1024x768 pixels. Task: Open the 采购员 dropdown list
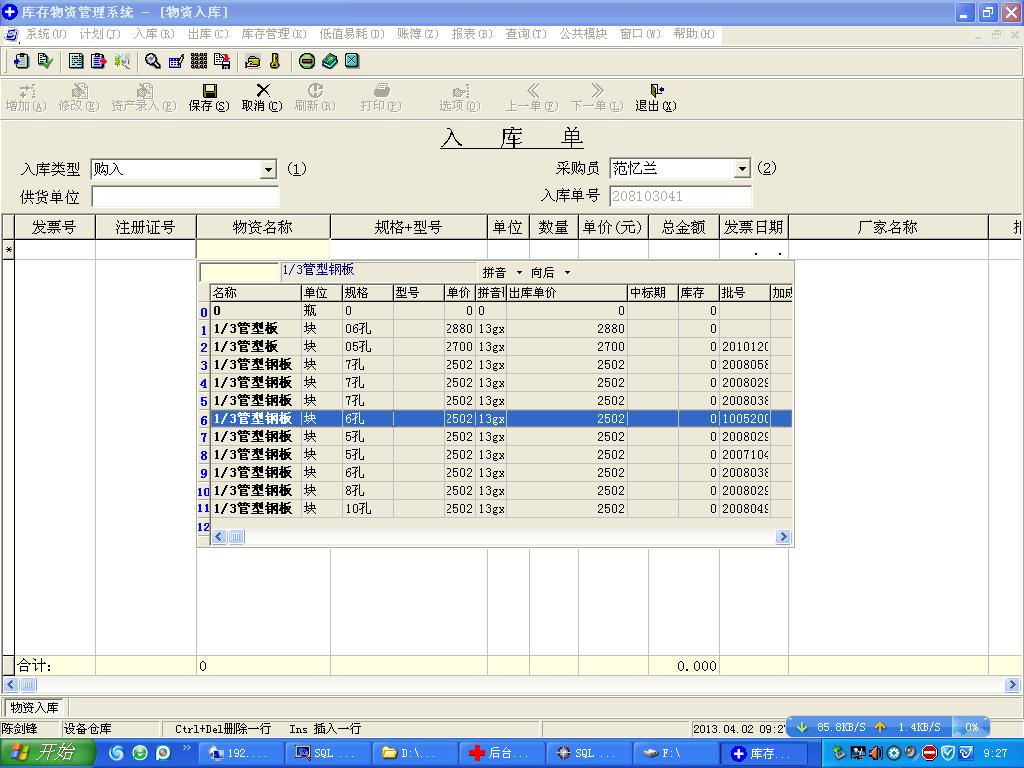pos(742,169)
